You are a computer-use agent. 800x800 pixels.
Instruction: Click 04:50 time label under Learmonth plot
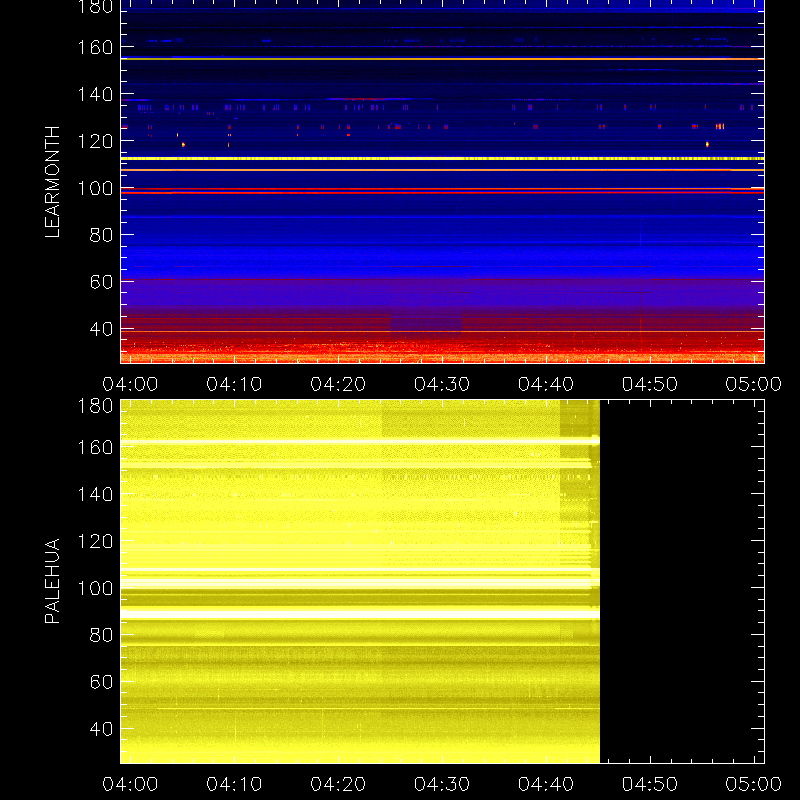[x=649, y=384]
